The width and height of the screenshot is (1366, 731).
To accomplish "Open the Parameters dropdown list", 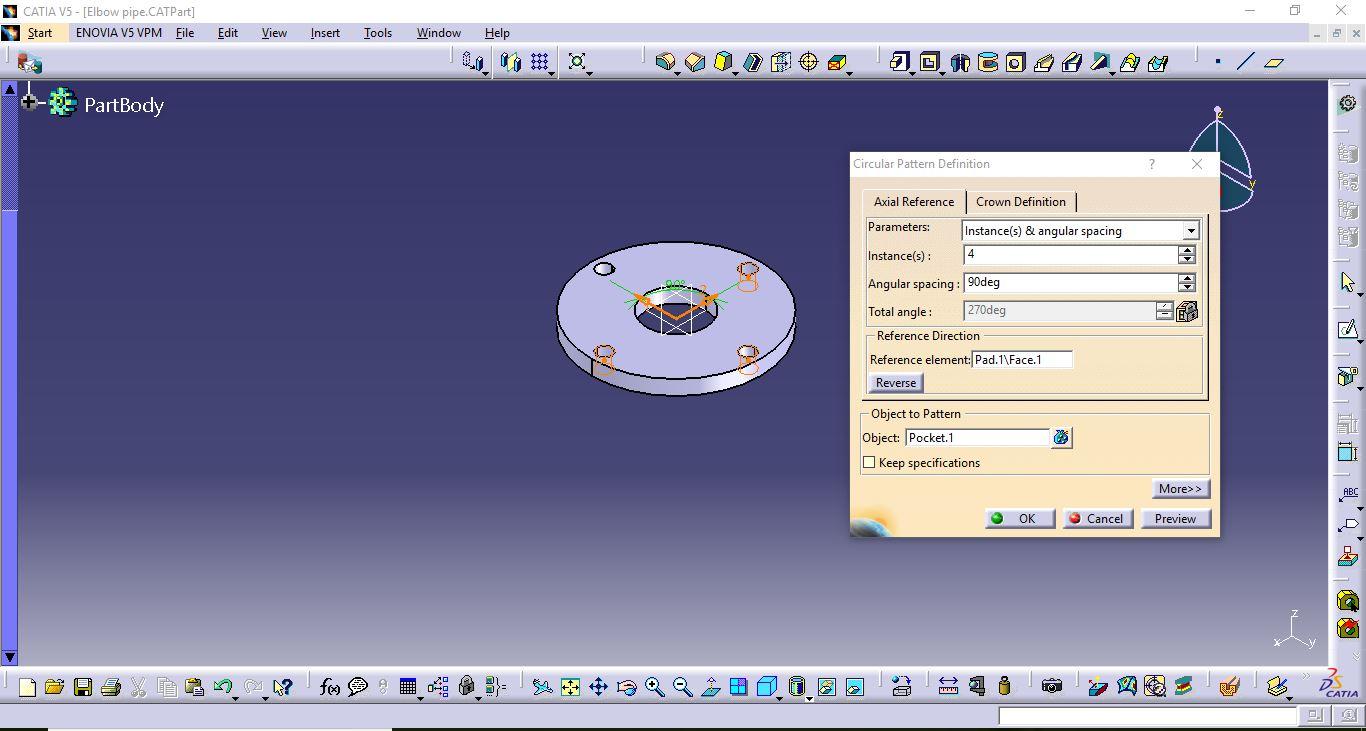I will 1190,231.
